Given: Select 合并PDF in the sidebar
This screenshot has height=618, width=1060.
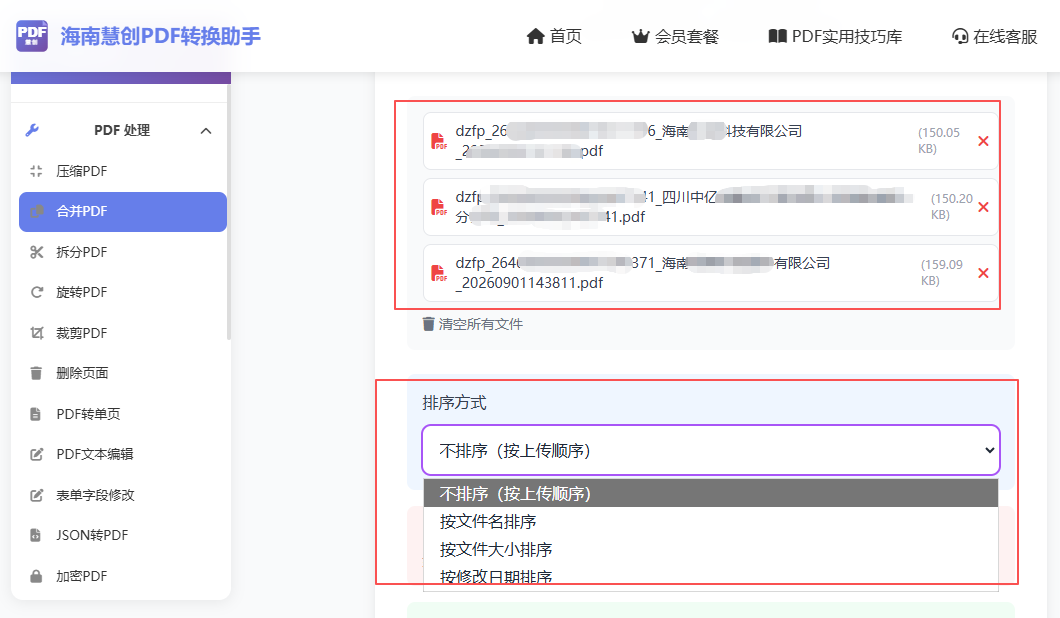Looking at the screenshot, I should click(x=122, y=212).
